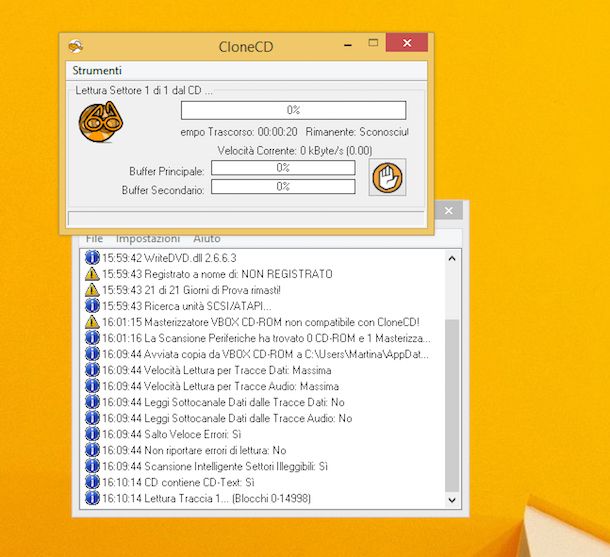Click info icon beside Ricerca unità SCSI/ATAPI

tap(92, 306)
